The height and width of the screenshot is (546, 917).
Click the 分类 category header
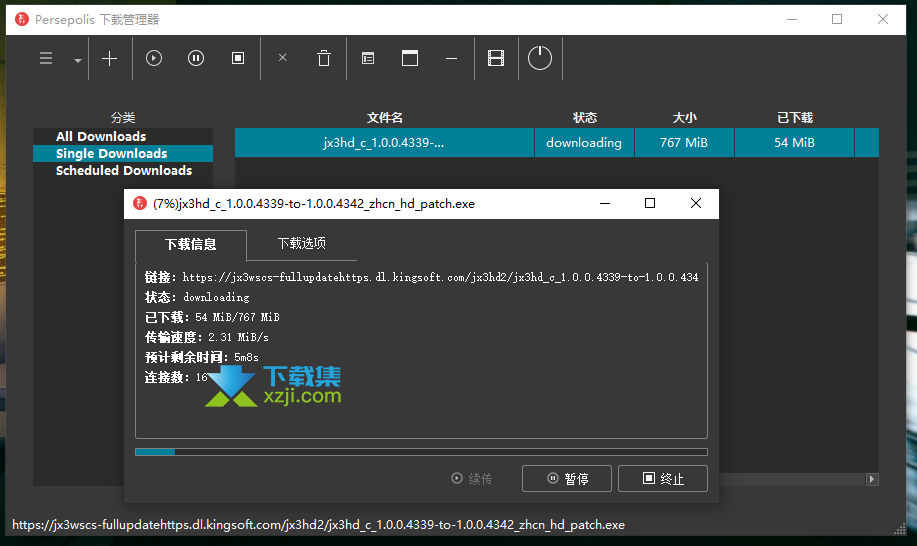tap(123, 118)
